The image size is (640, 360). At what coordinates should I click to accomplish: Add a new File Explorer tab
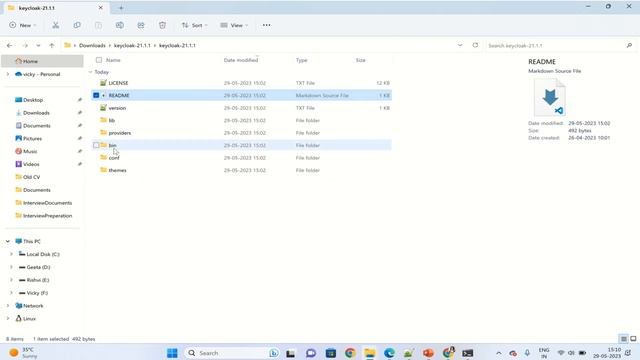(121, 8)
